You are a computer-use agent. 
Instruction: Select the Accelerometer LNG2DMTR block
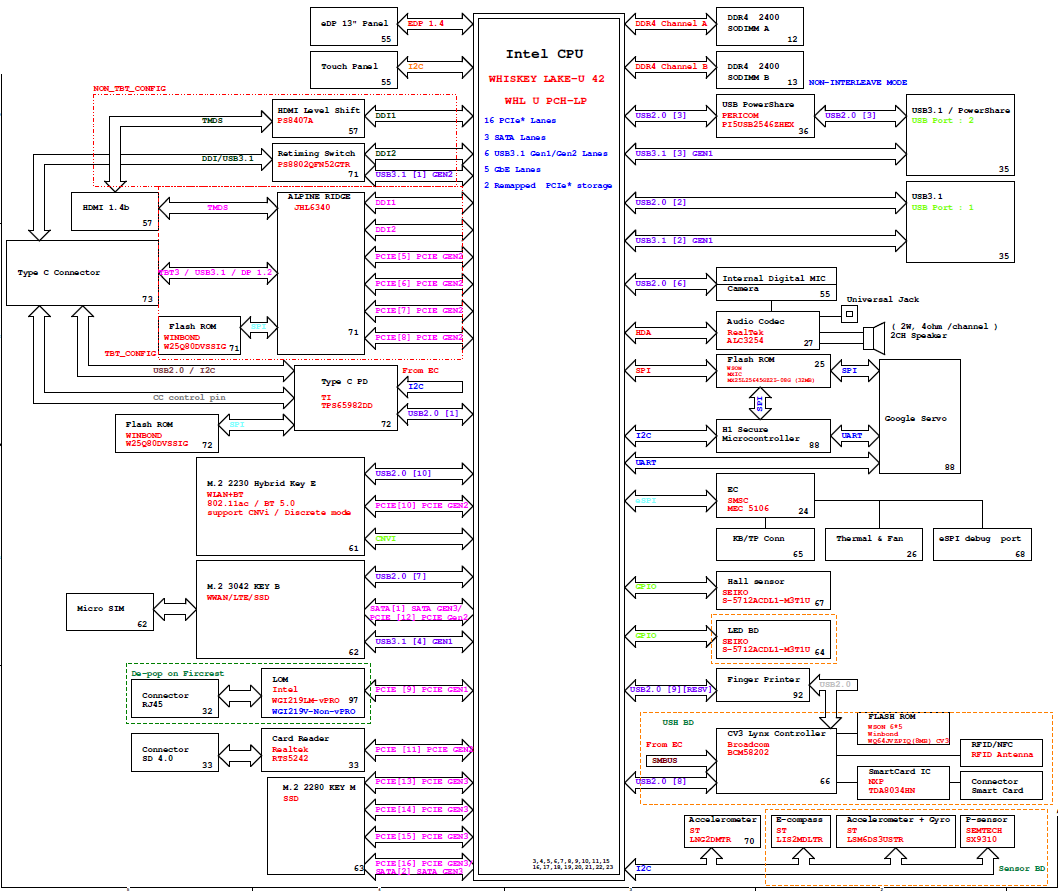point(722,831)
